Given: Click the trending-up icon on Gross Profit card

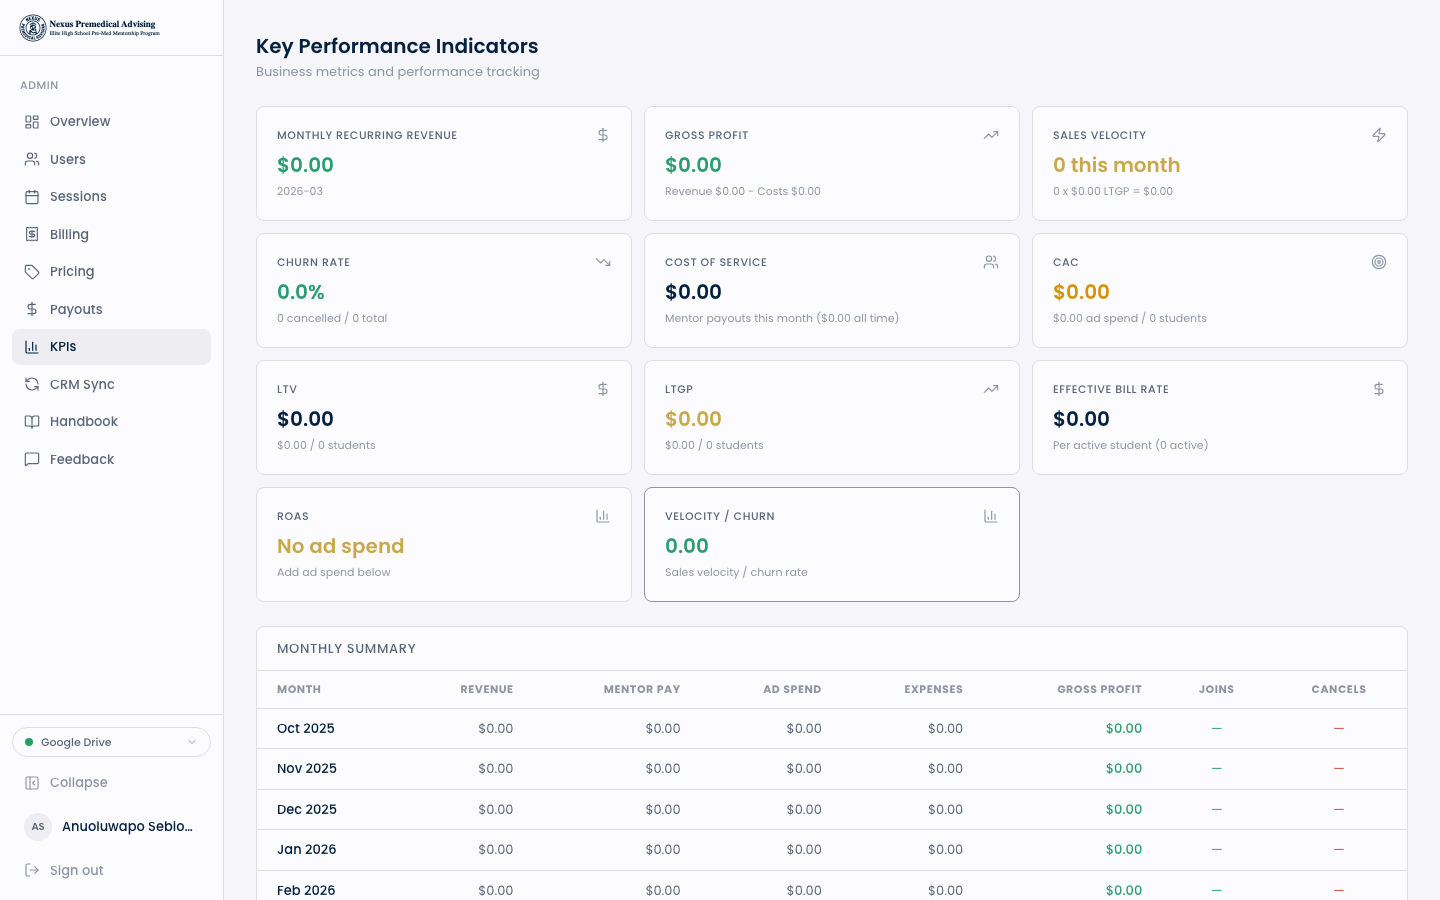Looking at the screenshot, I should tap(991, 135).
